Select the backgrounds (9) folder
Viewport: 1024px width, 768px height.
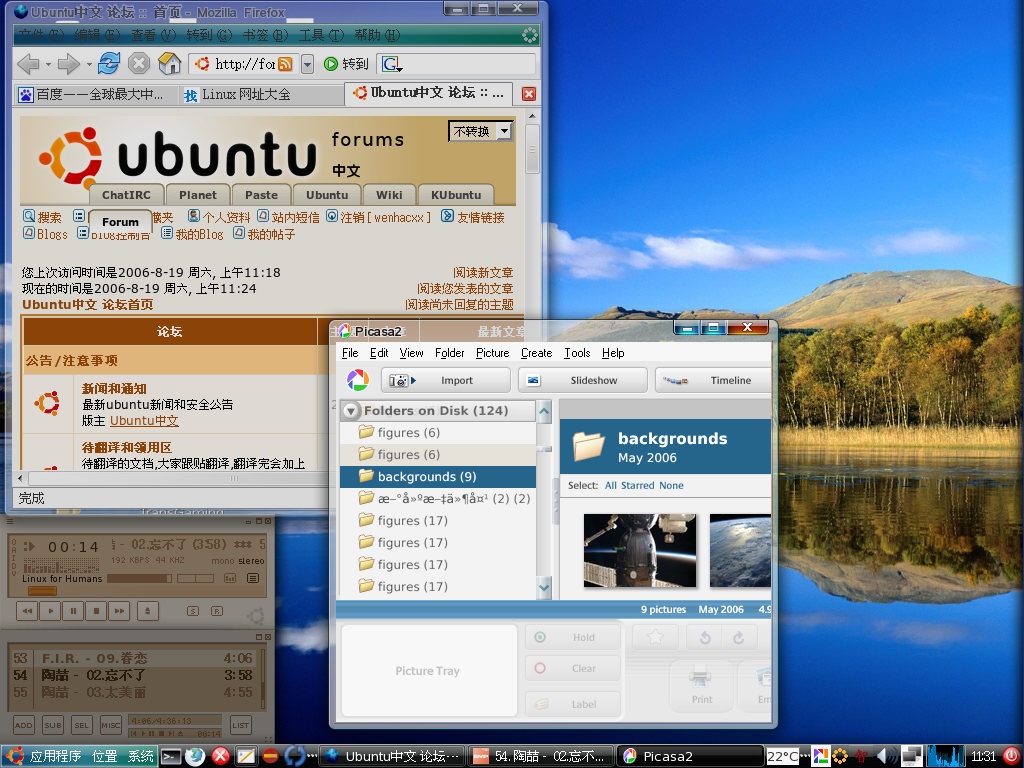438,477
